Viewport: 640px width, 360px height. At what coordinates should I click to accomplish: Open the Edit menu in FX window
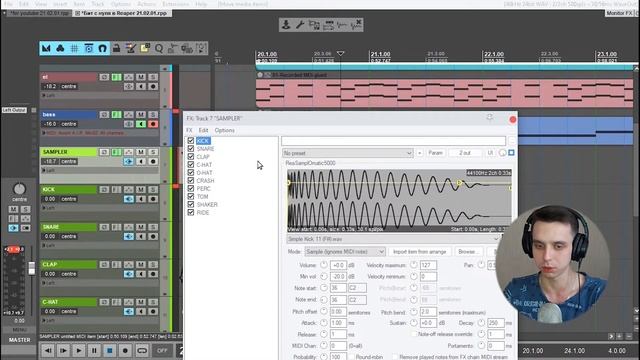[x=203, y=130]
